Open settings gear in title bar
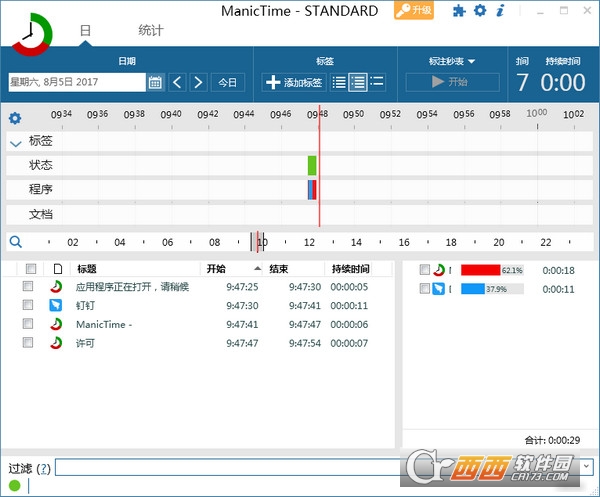This screenshot has width=600, height=497. (x=480, y=10)
